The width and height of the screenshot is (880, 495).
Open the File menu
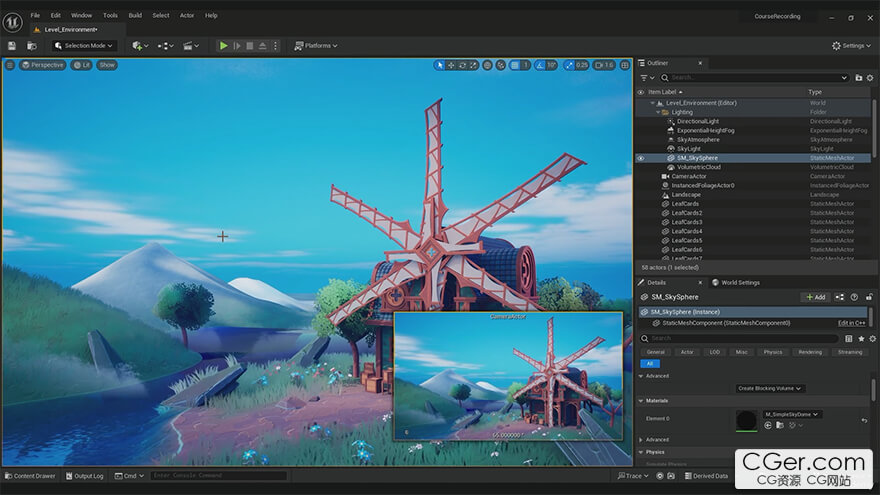[35, 16]
